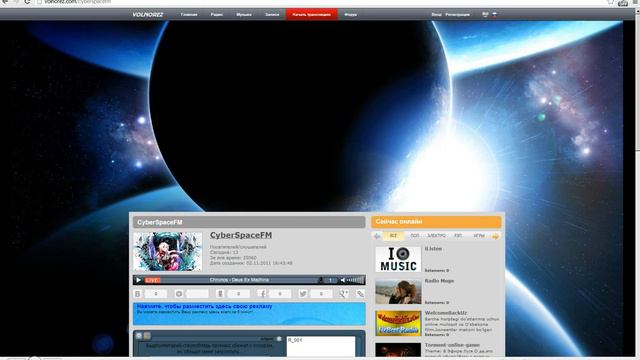The width and height of the screenshot is (640, 360).
Task: Select the ВСЕ genre tab
Action: click(393, 236)
